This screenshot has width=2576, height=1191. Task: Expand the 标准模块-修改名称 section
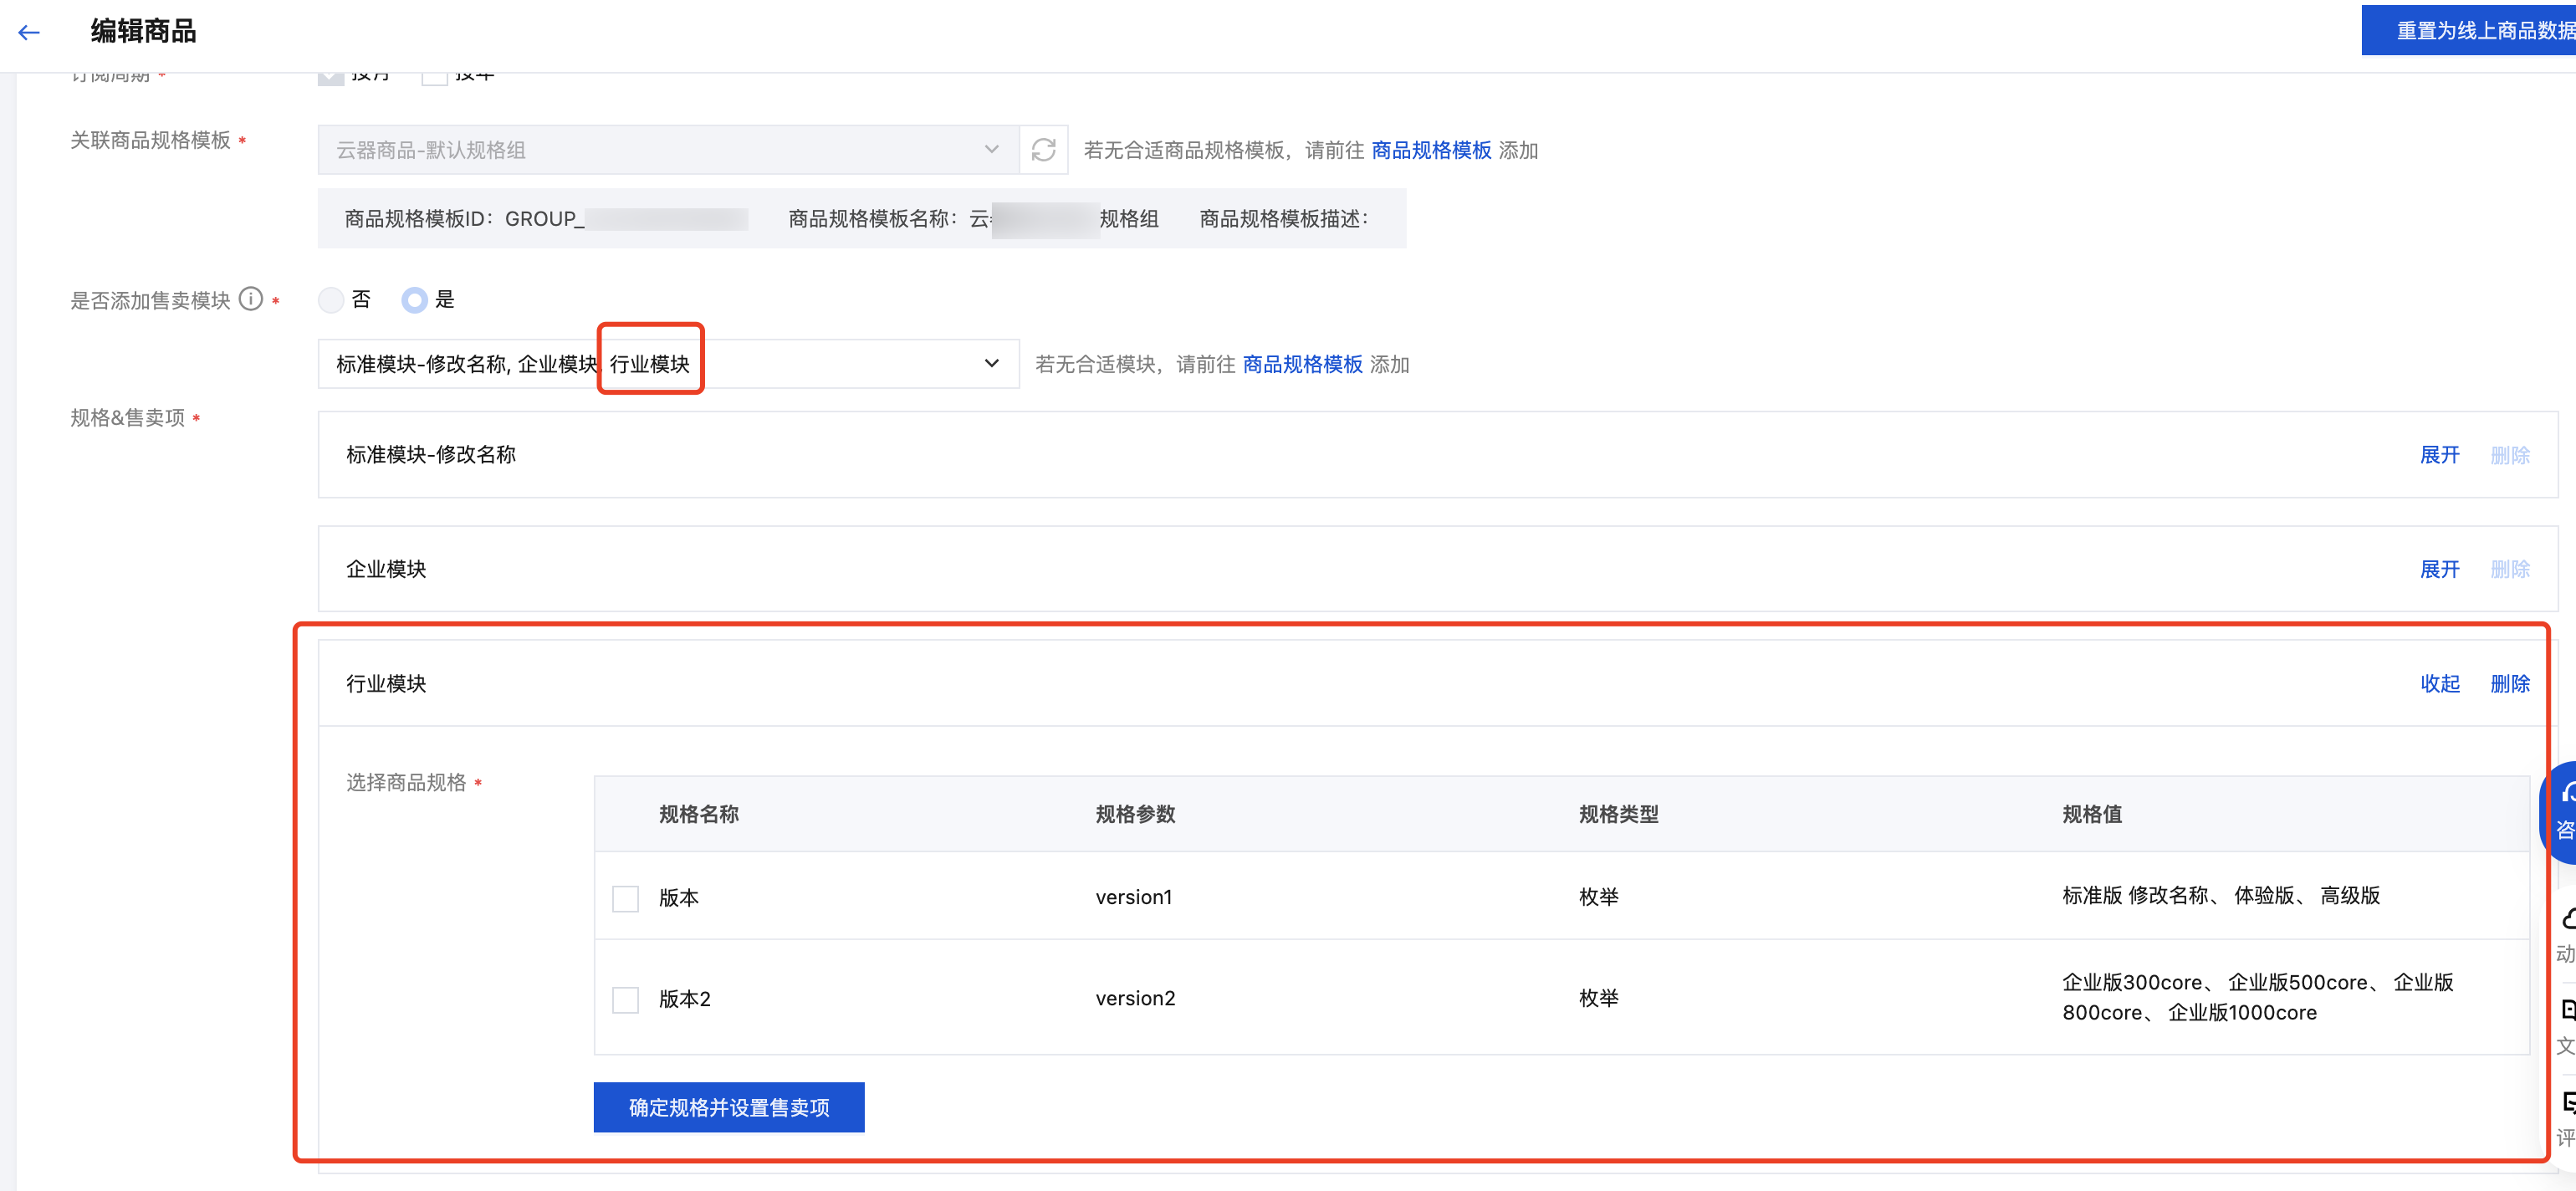[2438, 455]
